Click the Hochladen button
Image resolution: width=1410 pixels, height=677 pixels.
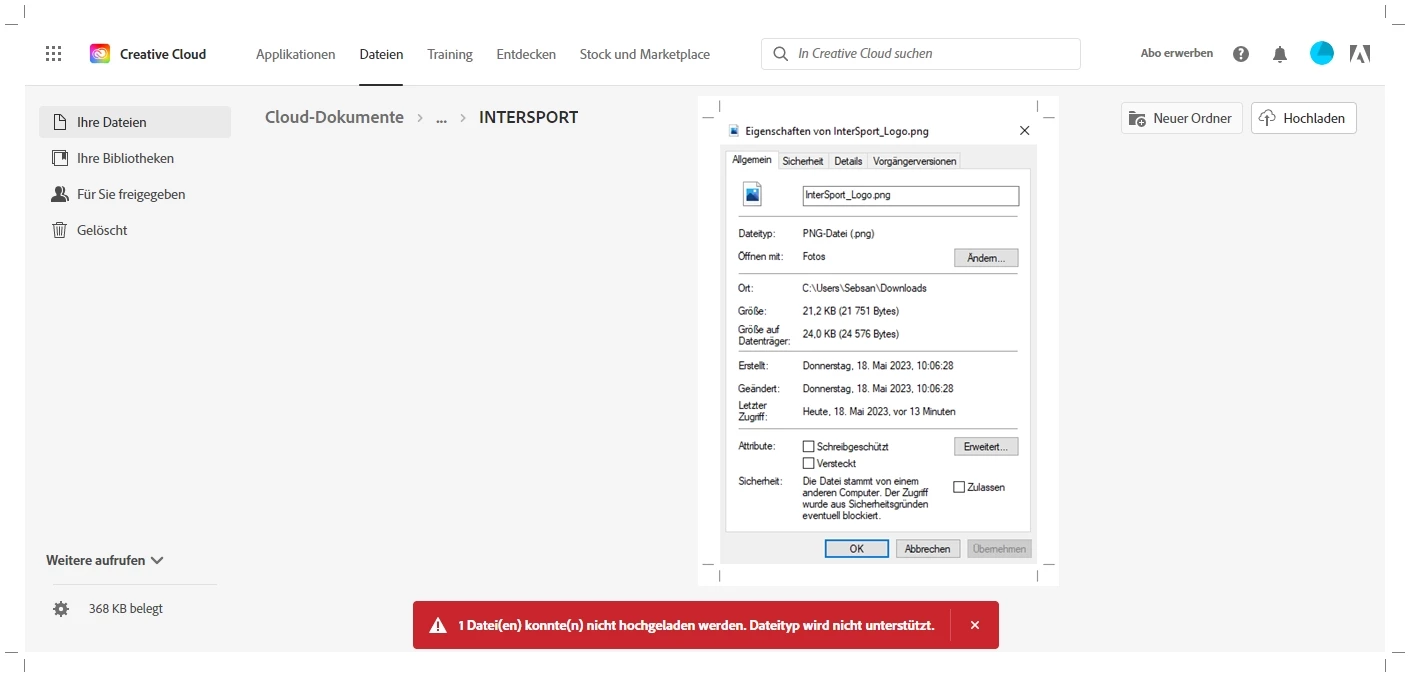click(x=1304, y=118)
